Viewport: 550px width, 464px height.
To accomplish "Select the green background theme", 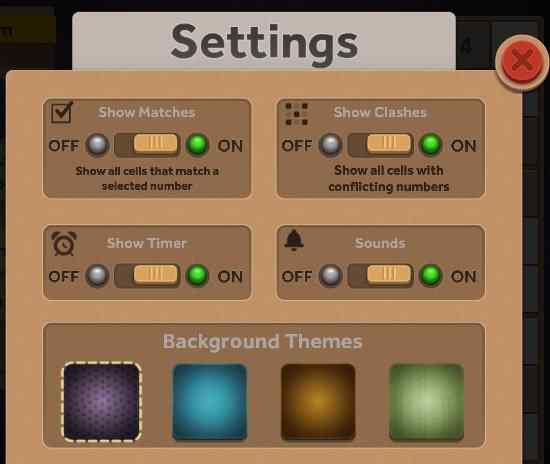I will click(x=427, y=402).
